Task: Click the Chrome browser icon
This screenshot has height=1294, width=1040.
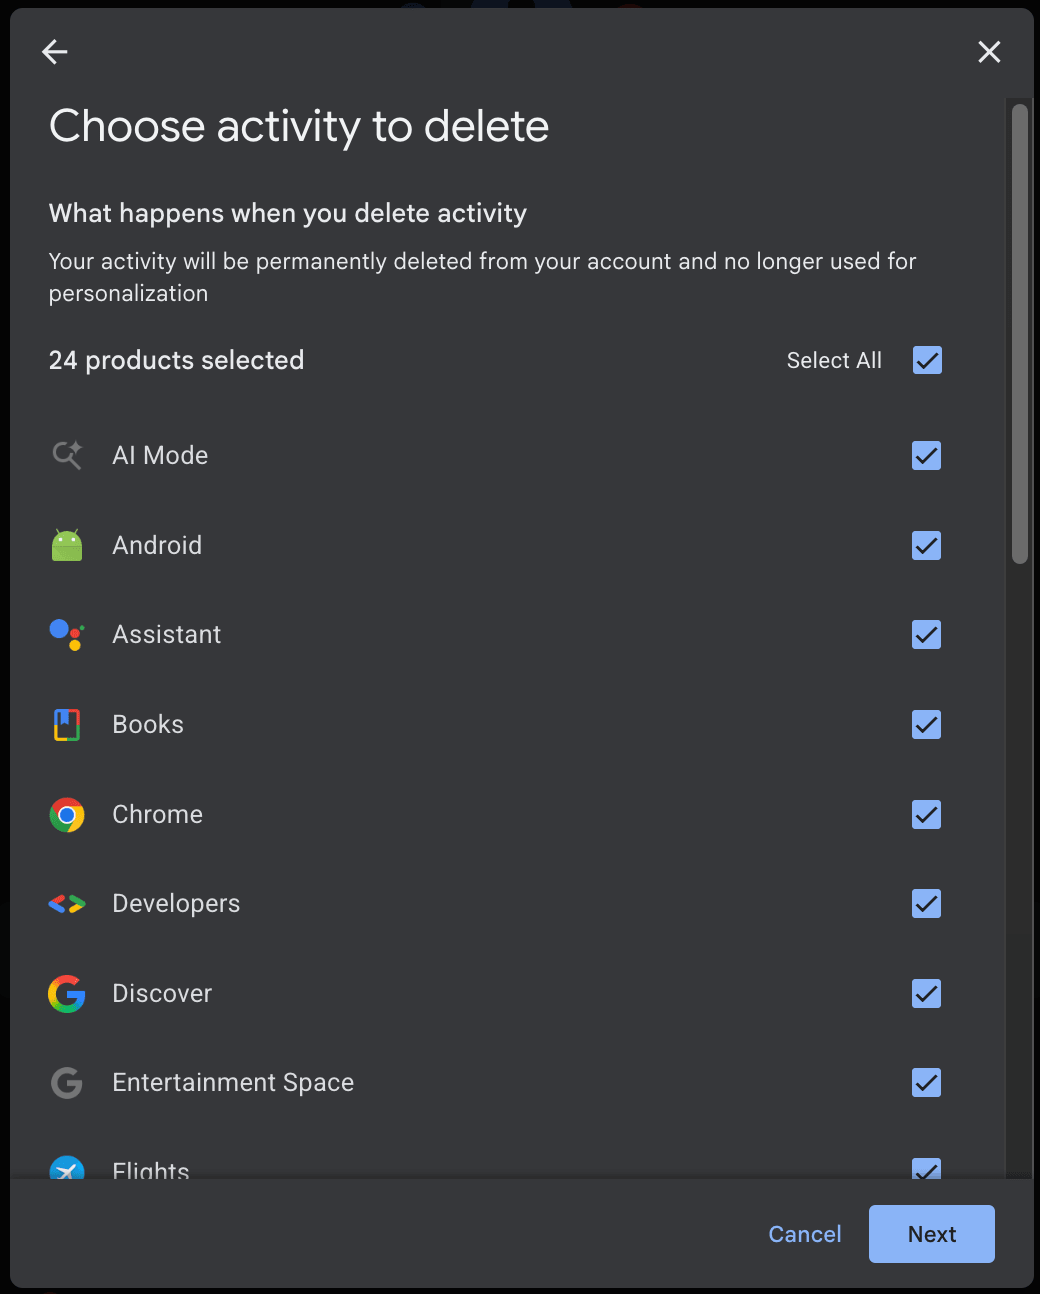Action: (x=67, y=815)
